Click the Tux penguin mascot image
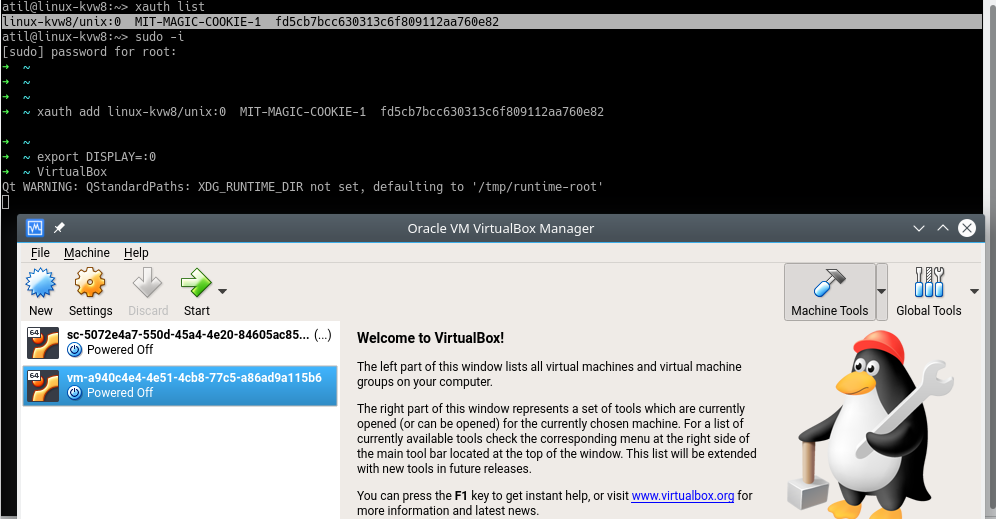996x519 pixels. pos(870,423)
